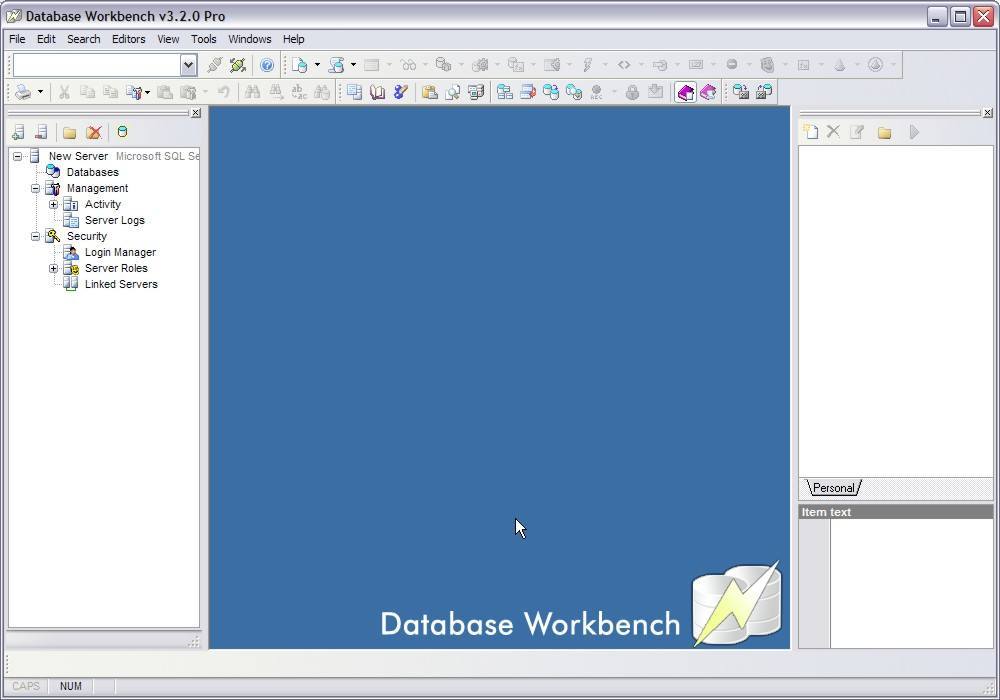
Task: Open the Editors menu
Action: 128,39
